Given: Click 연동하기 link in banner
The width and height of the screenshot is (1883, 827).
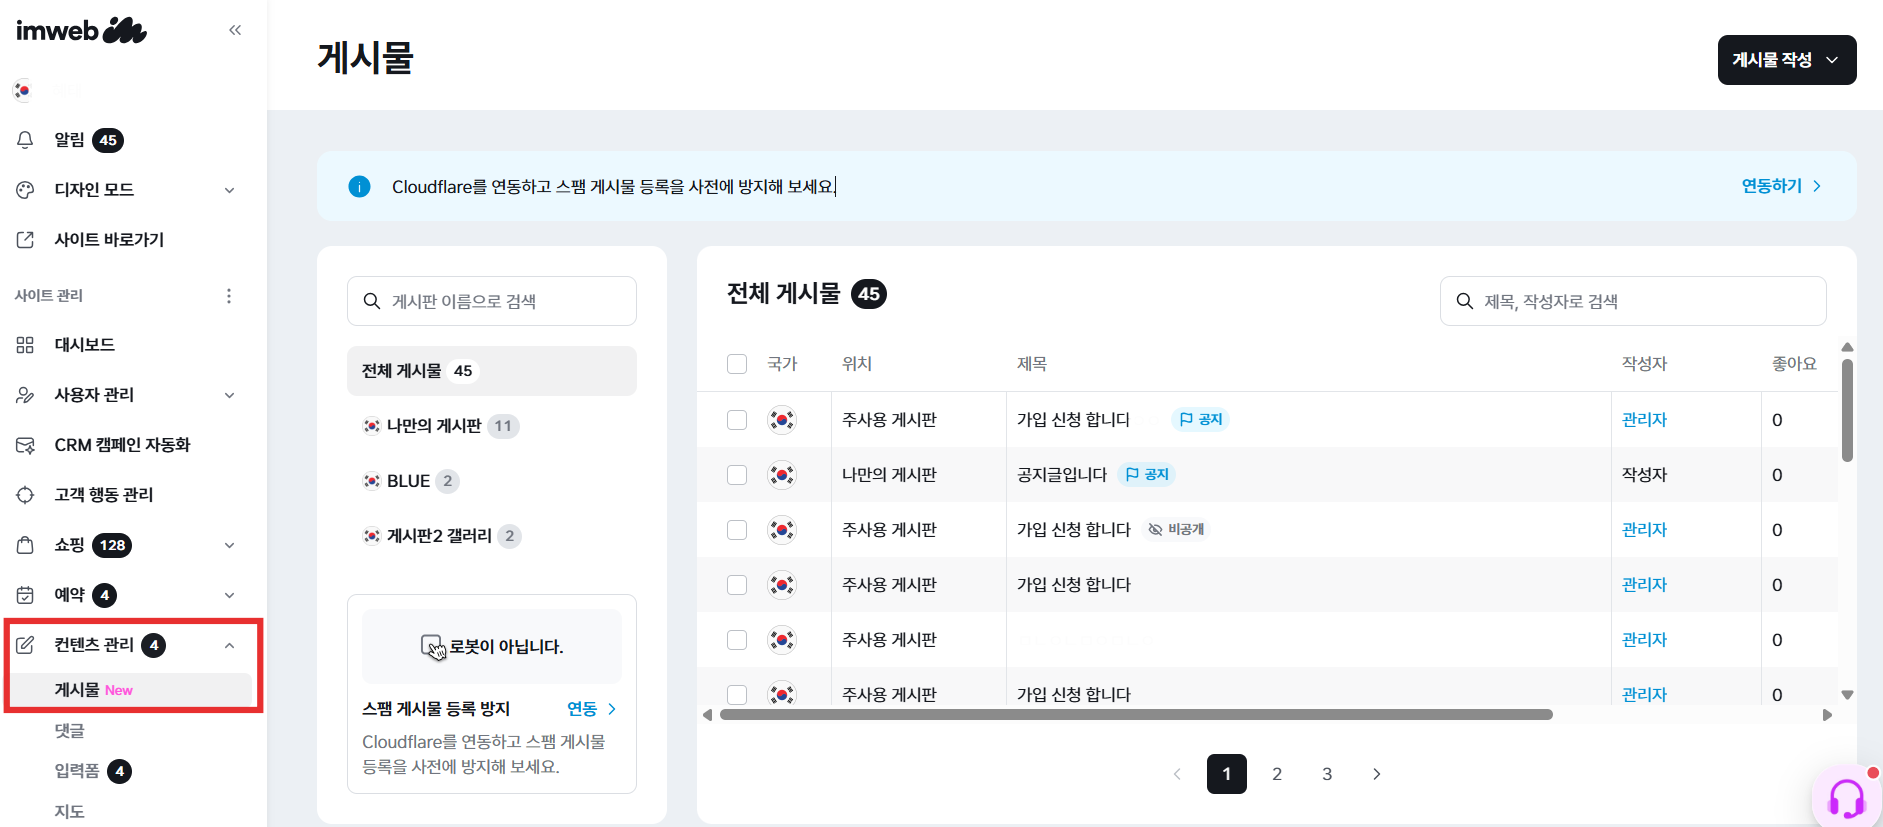Looking at the screenshot, I should pyautogui.click(x=1782, y=186).
